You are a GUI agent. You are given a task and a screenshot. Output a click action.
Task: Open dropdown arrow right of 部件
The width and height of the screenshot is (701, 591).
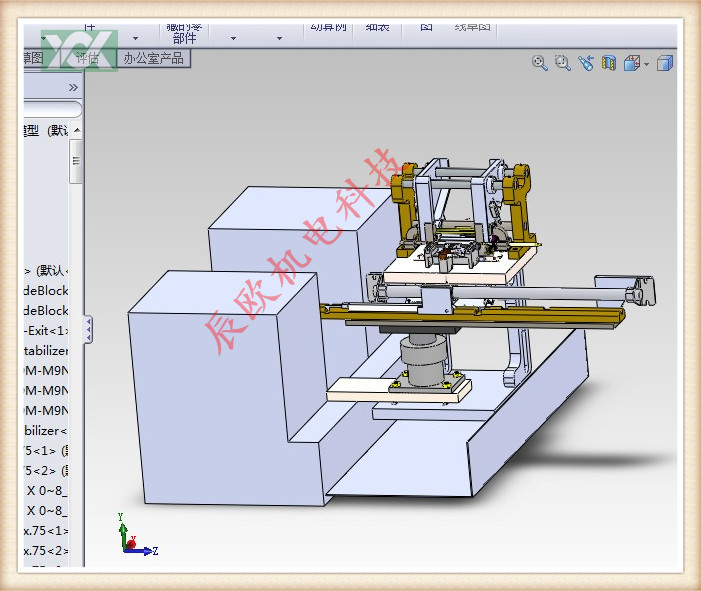point(233,38)
